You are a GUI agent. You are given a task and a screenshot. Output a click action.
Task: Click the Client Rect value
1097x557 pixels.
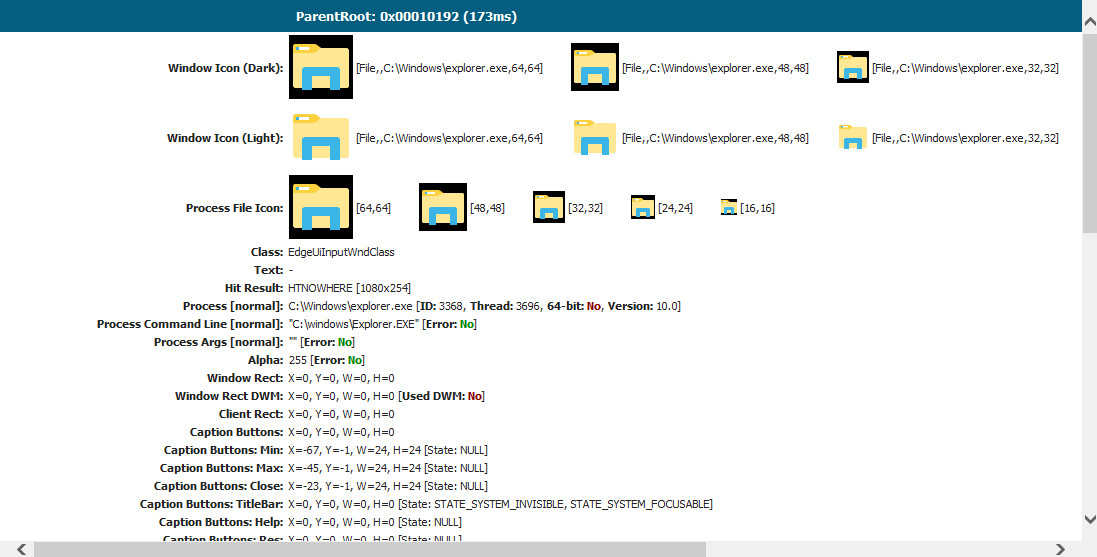(x=341, y=414)
